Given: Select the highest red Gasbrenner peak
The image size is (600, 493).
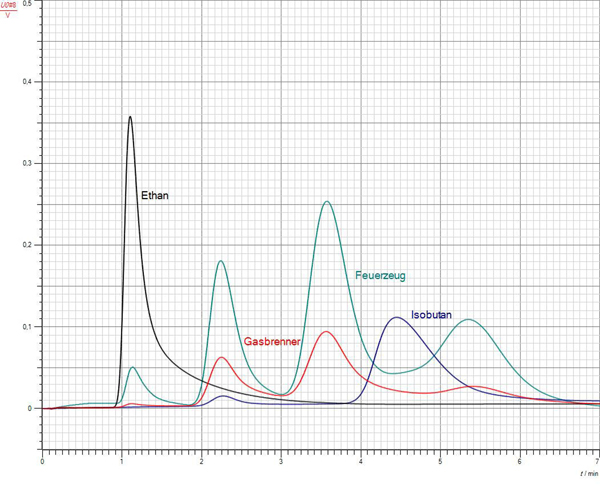Looking at the screenshot, I should click(325, 332).
